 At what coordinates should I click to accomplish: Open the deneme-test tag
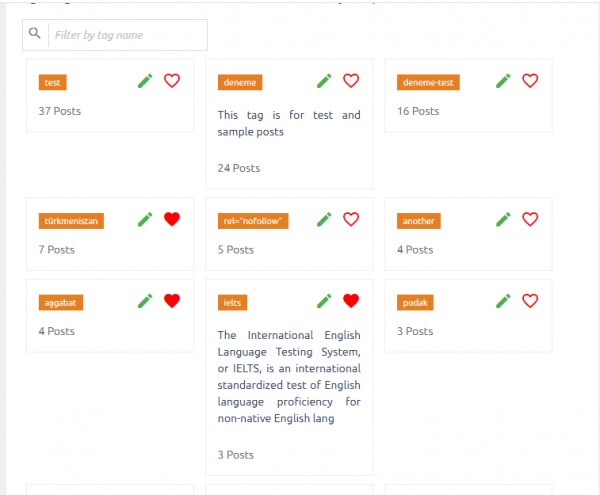pyautogui.click(x=428, y=83)
